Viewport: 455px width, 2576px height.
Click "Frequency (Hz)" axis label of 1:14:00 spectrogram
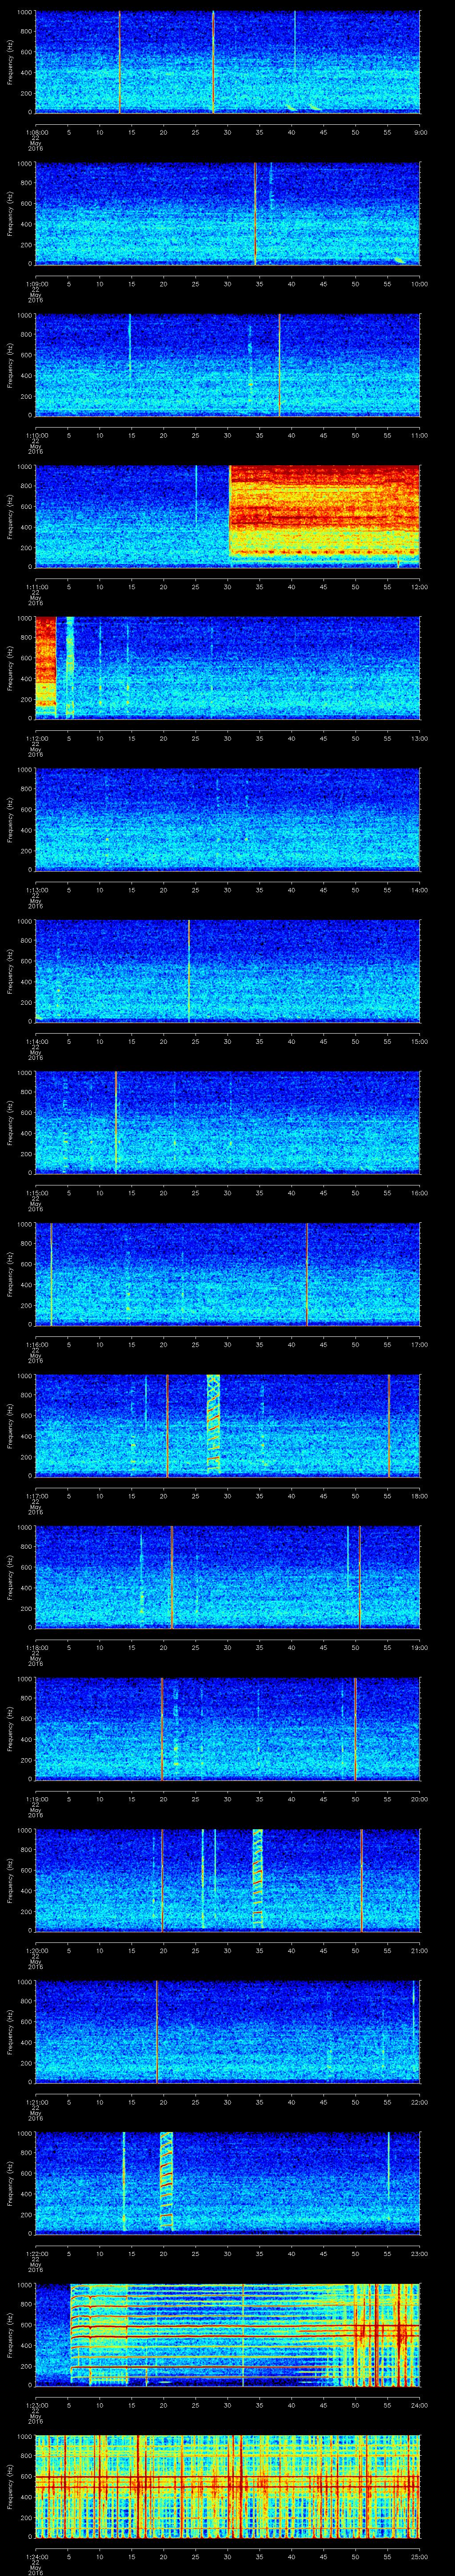[10, 971]
